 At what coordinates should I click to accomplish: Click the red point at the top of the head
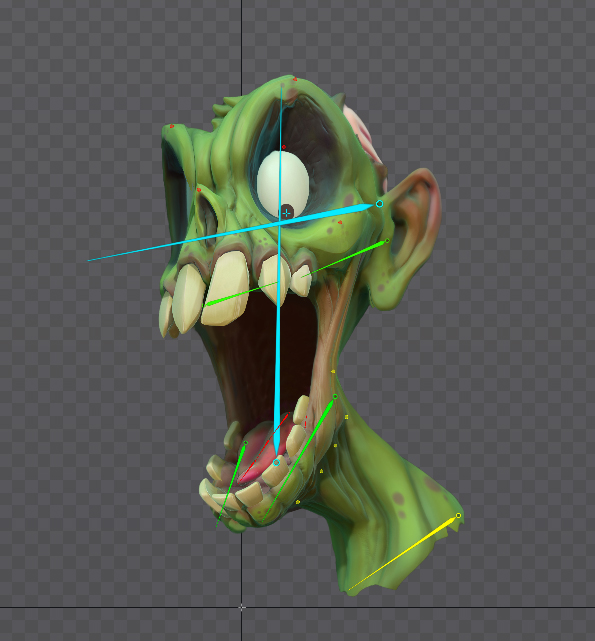click(x=294, y=79)
